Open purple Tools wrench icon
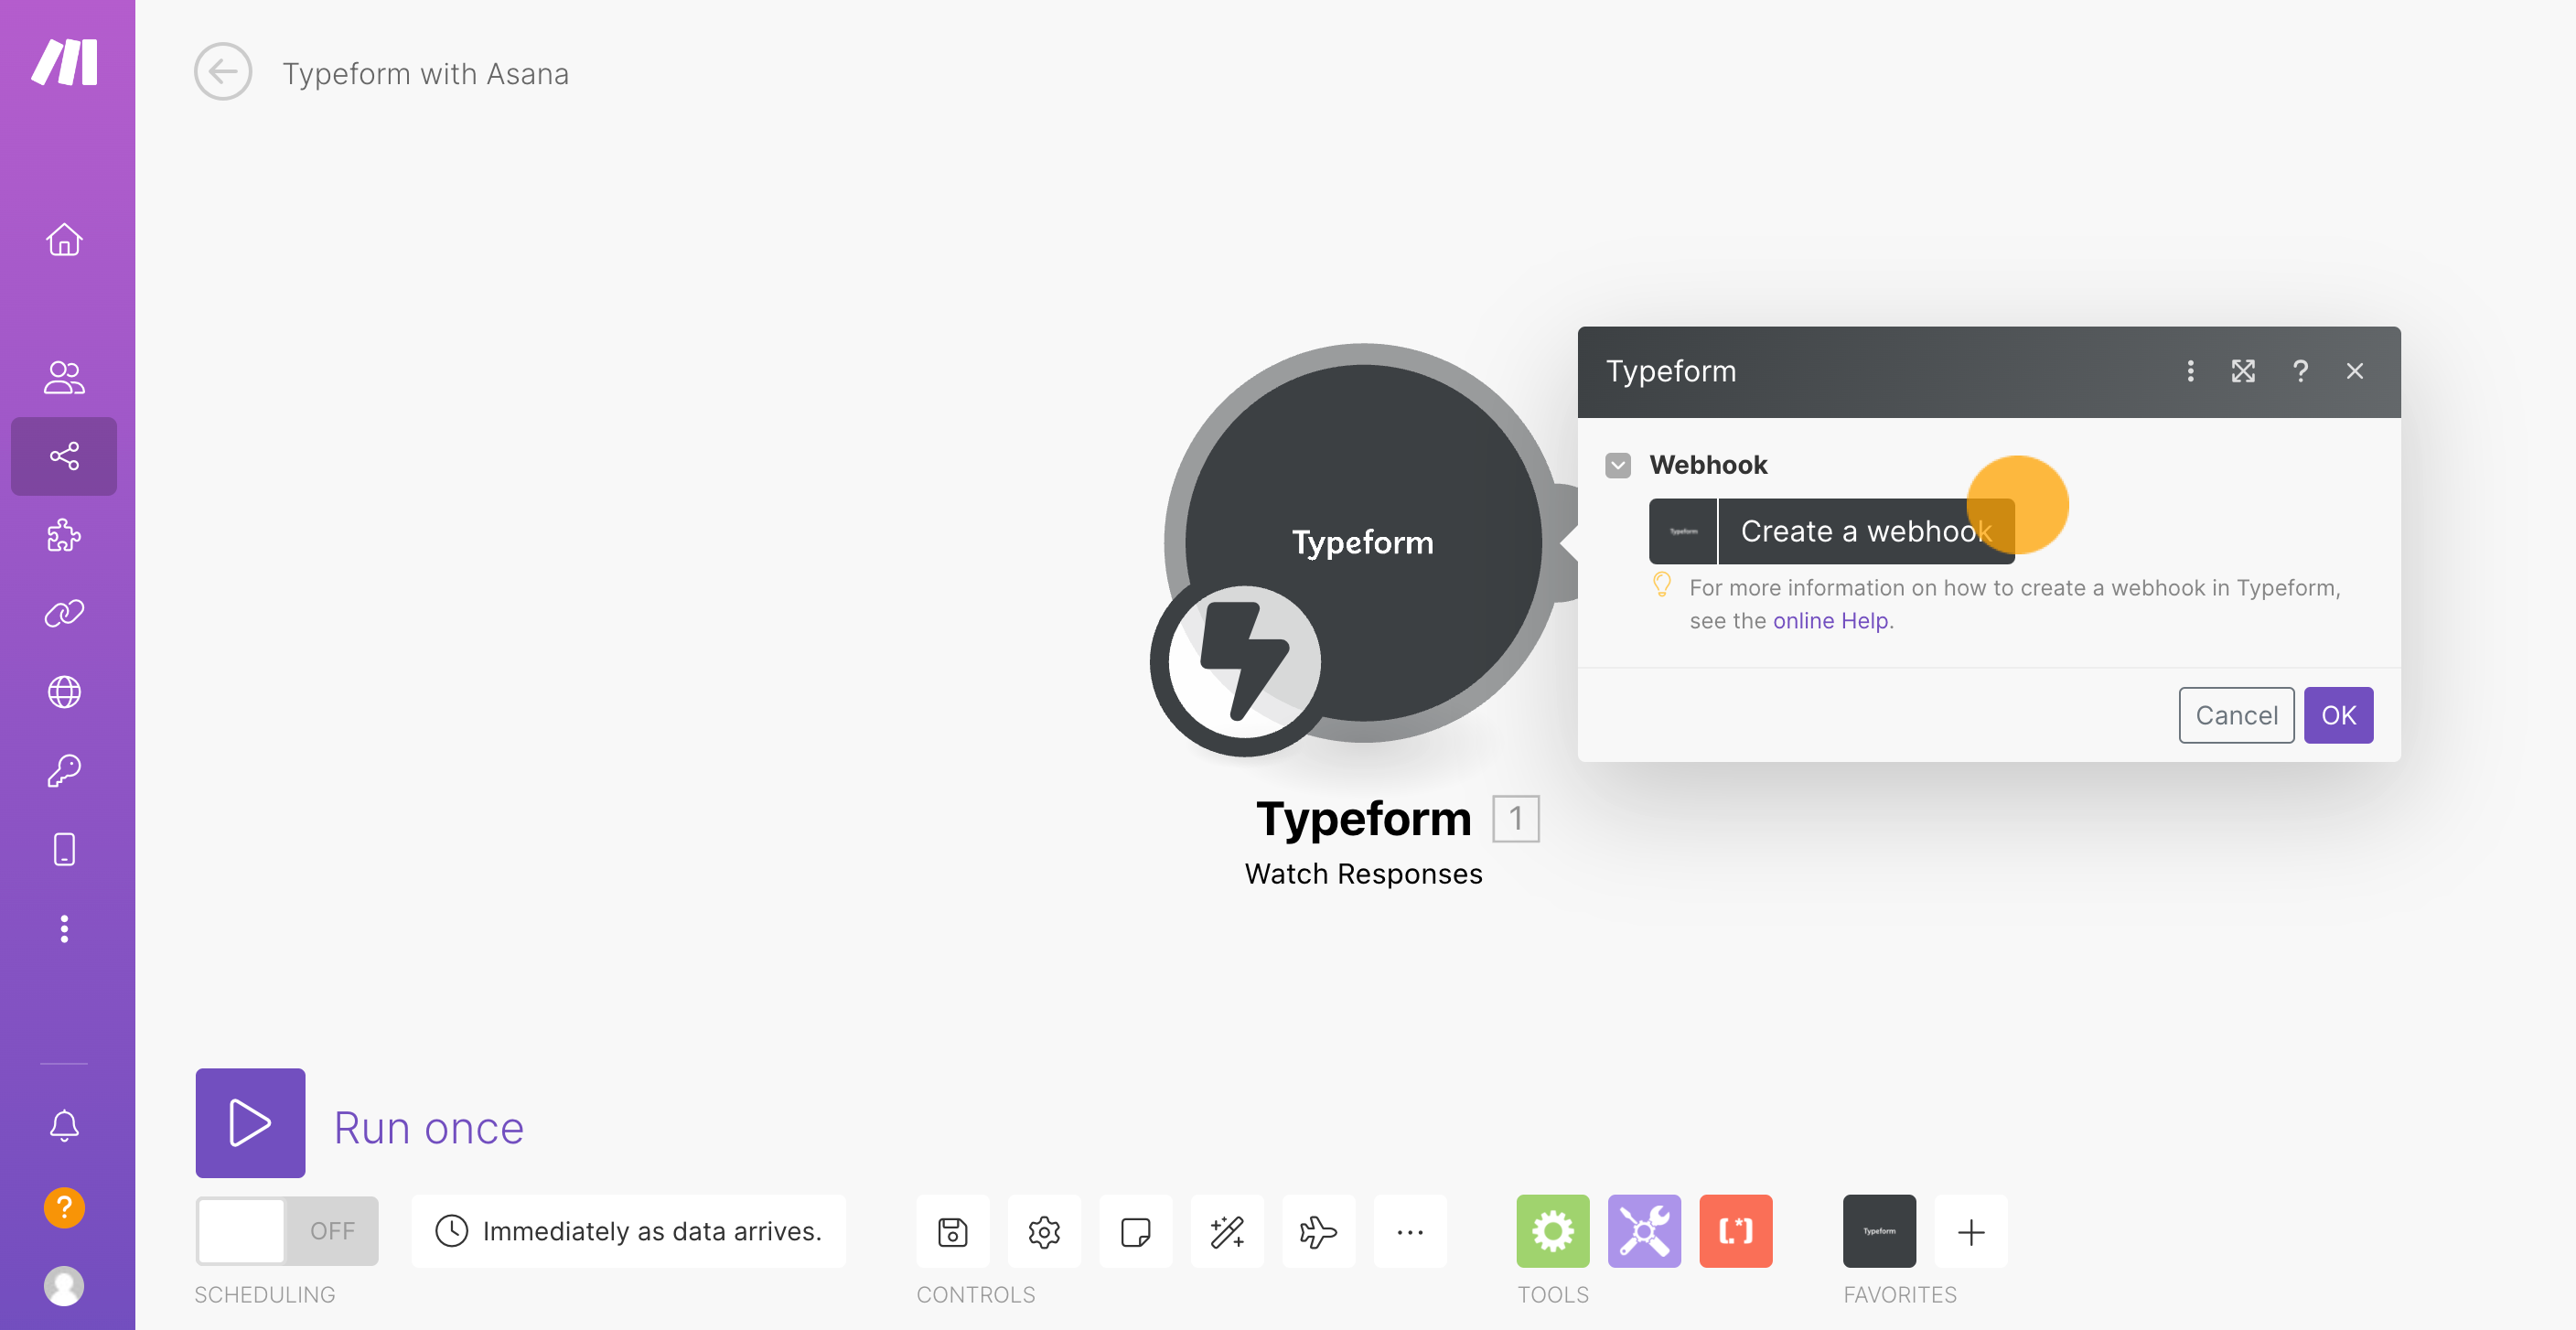The width and height of the screenshot is (2576, 1330). 1644,1231
